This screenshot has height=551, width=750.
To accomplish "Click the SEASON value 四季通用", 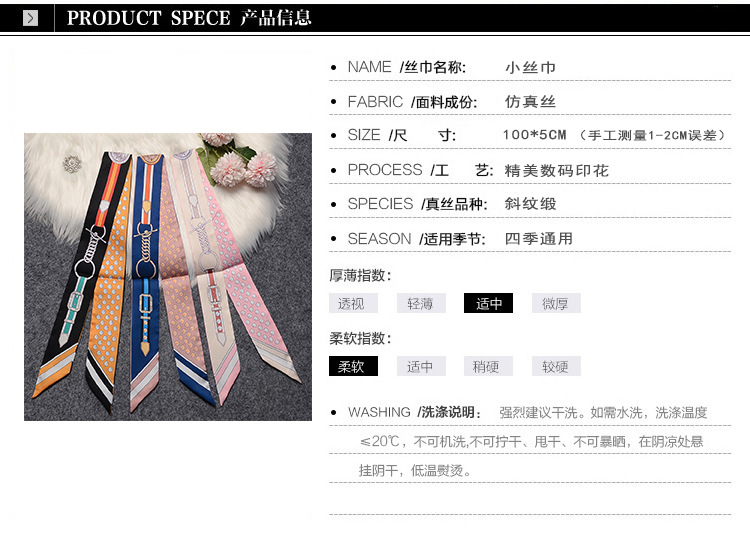I will [x=539, y=238].
